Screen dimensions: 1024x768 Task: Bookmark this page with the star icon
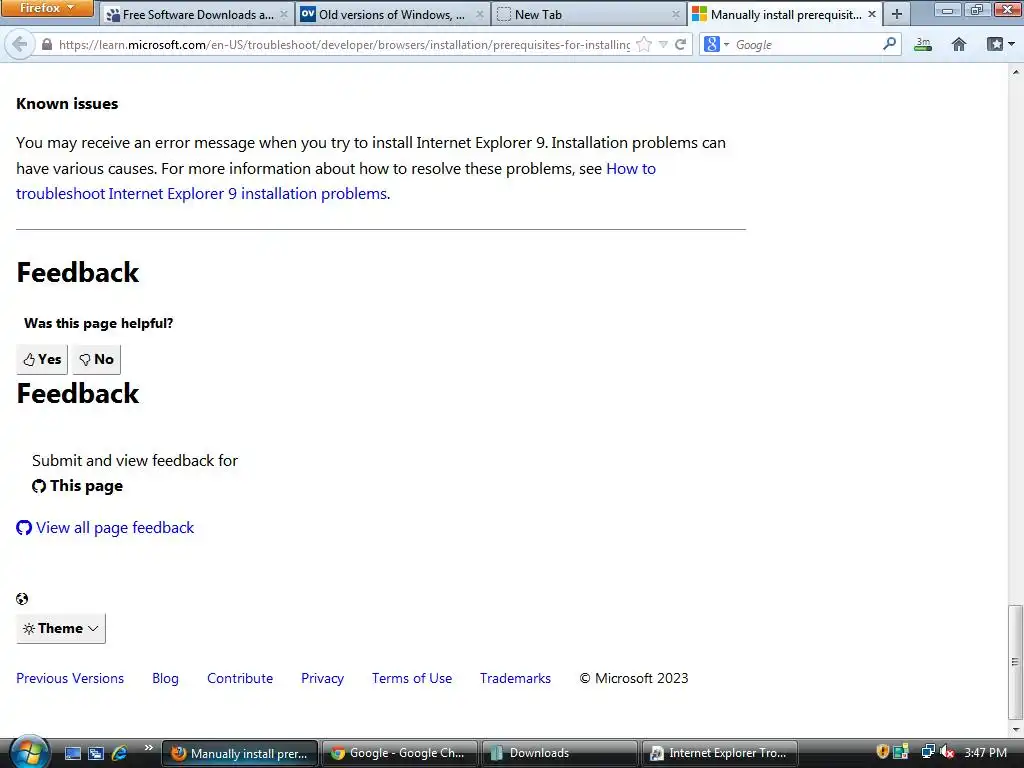click(x=644, y=44)
